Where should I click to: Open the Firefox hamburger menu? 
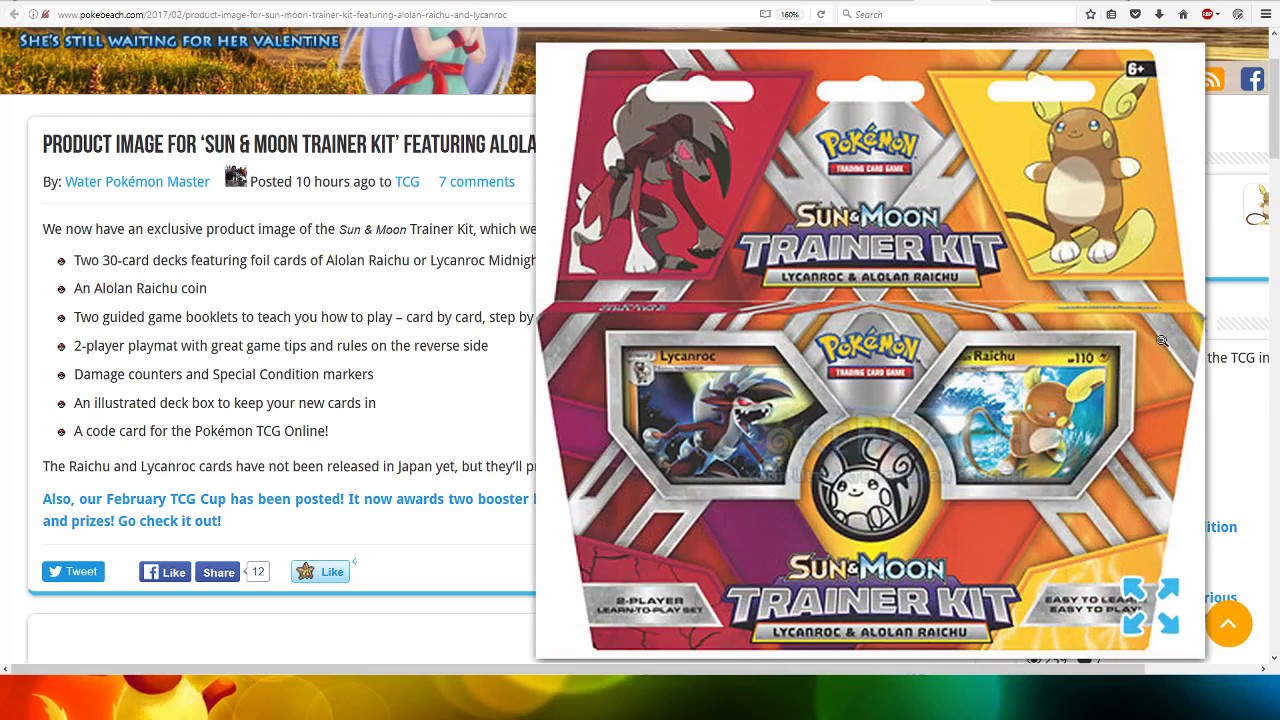pos(1266,14)
